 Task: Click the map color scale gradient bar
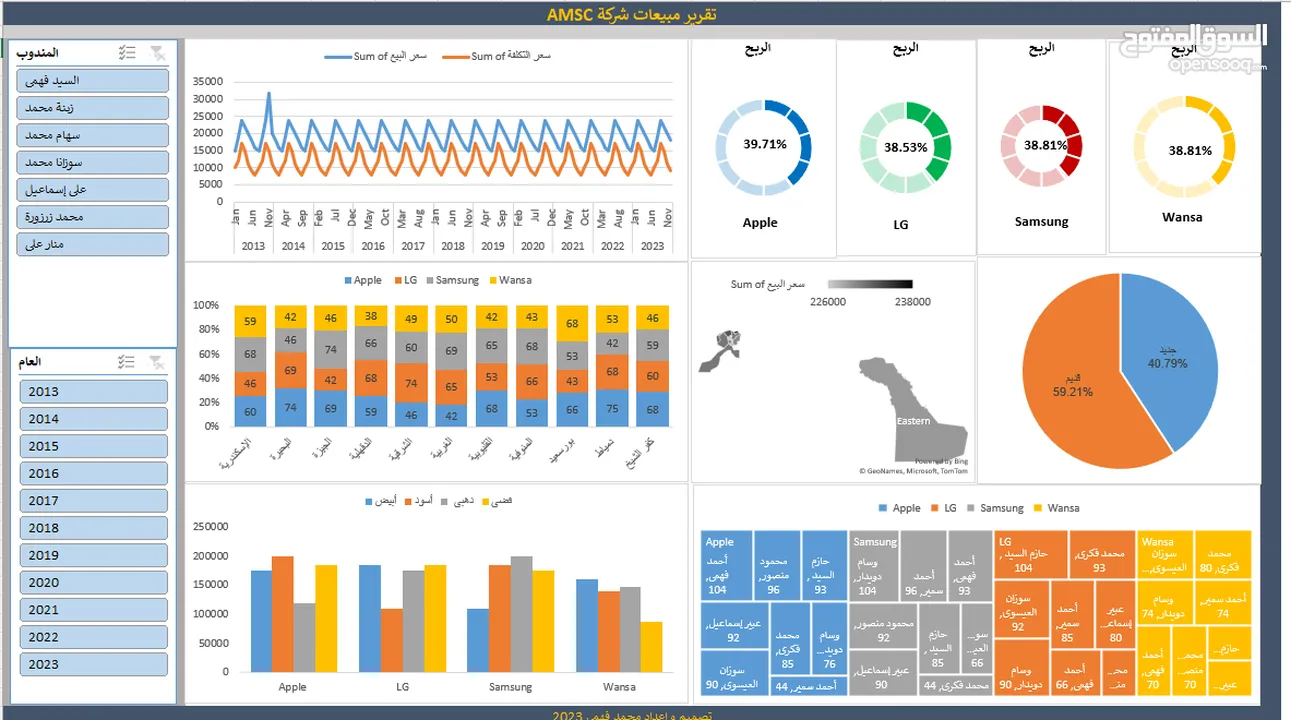(x=870, y=285)
